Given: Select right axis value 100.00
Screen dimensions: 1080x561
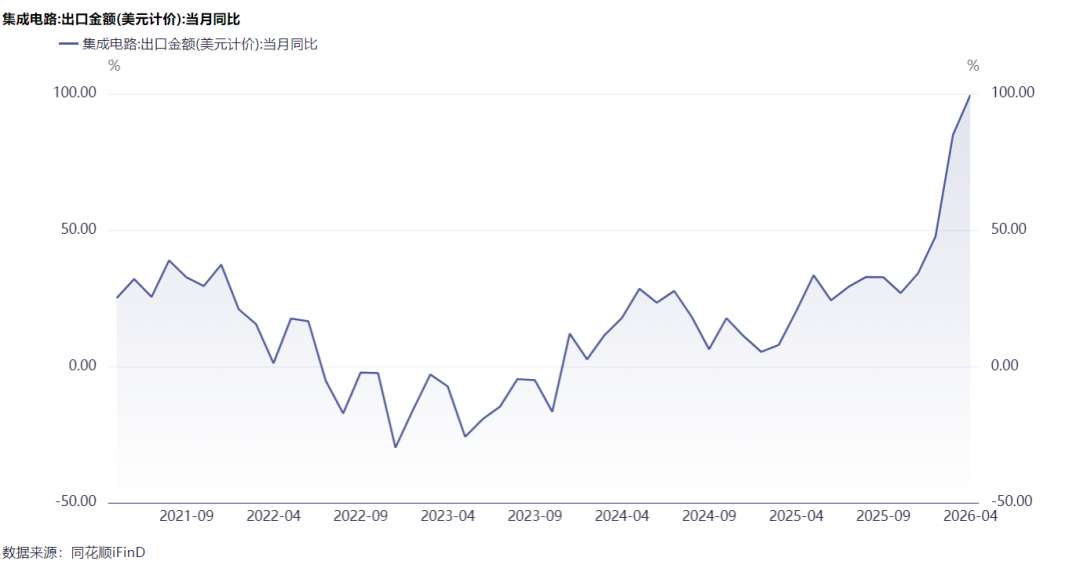Looking at the screenshot, I should (x=1012, y=92).
